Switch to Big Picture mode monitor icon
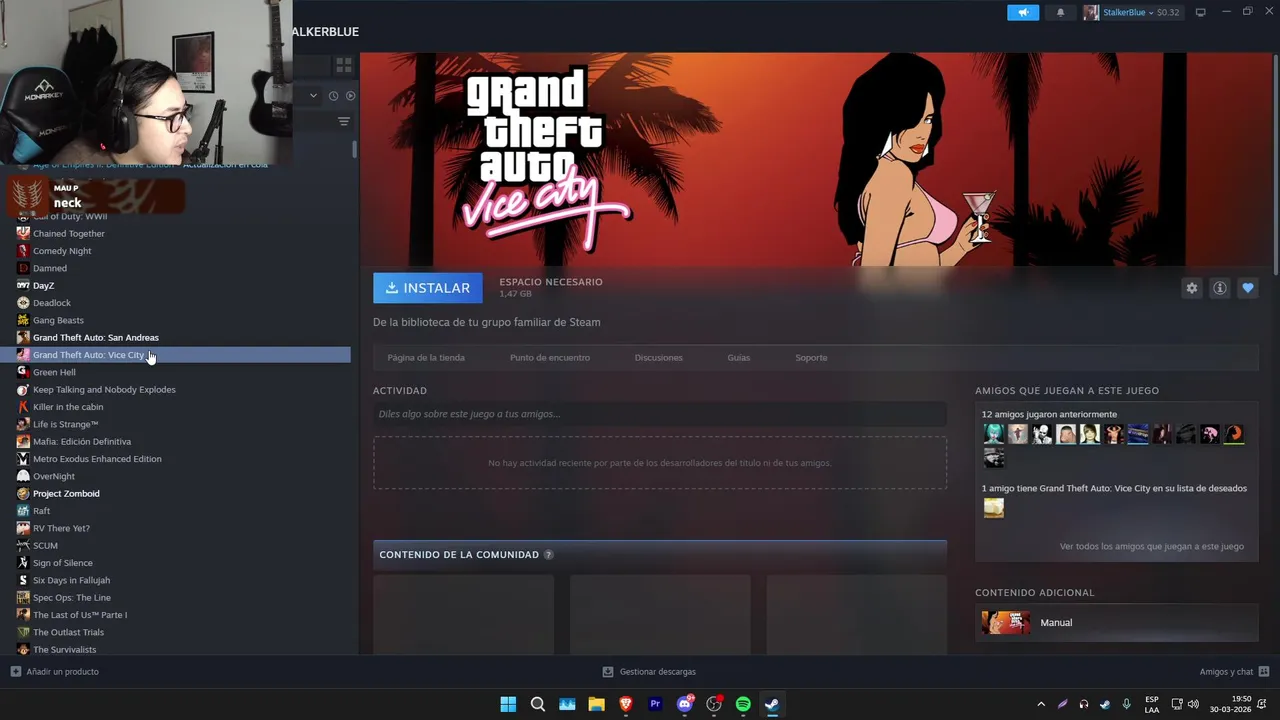This screenshot has width=1280, height=720. coord(1201,12)
